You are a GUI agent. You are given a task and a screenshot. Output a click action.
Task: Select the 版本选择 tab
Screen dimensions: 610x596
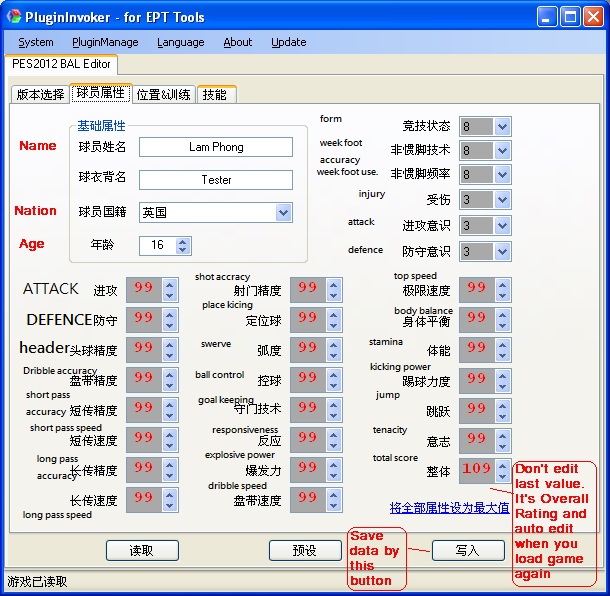(x=40, y=95)
